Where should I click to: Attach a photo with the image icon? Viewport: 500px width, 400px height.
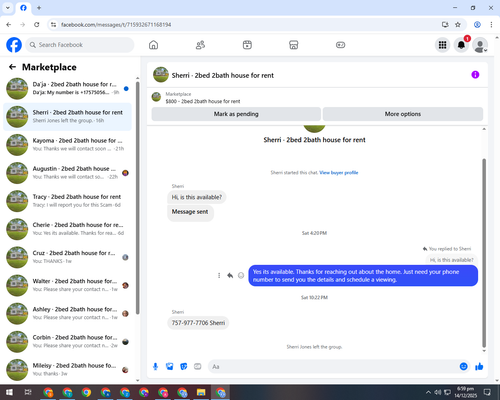click(170, 367)
